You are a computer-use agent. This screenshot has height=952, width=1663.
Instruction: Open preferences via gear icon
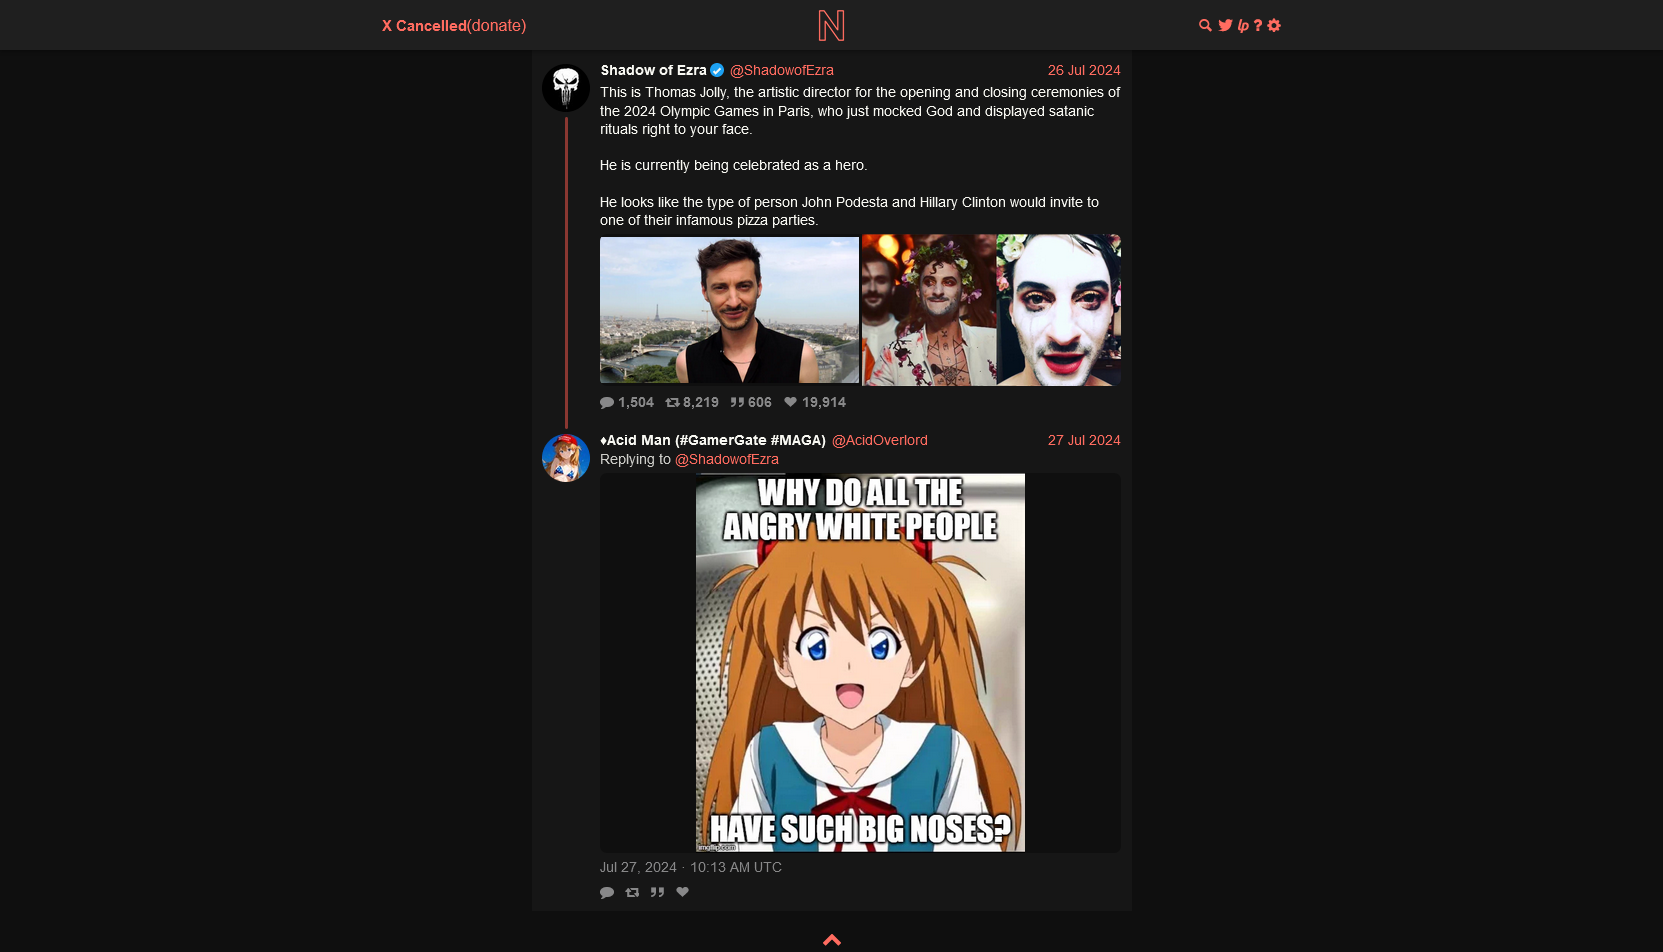point(1274,26)
